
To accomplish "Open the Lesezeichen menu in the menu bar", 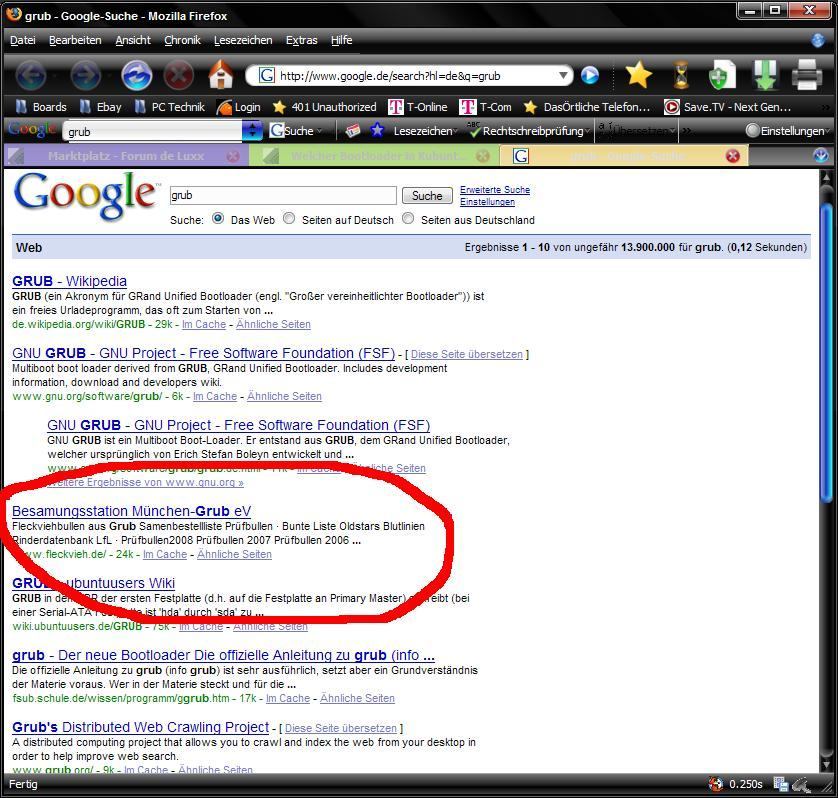I will (x=243, y=40).
